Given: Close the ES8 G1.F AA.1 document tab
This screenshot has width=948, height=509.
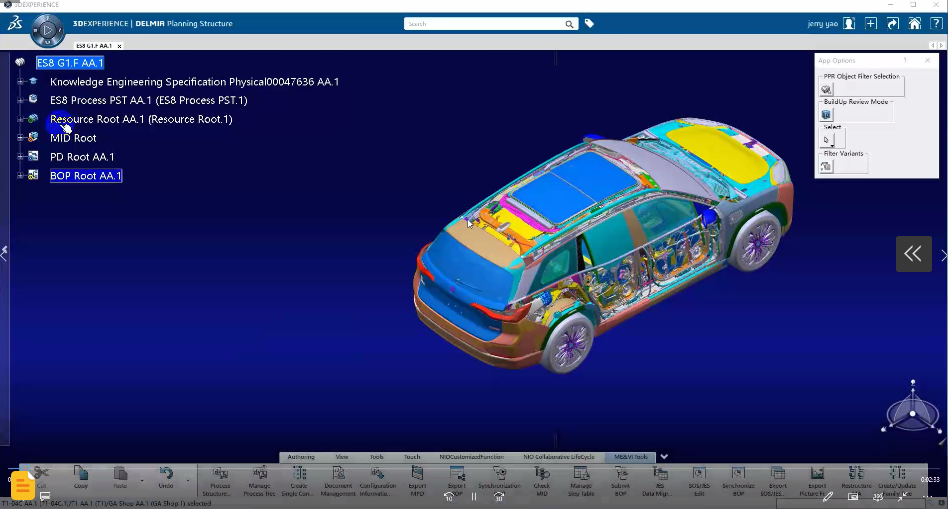Looking at the screenshot, I should click(x=120, y=46).
